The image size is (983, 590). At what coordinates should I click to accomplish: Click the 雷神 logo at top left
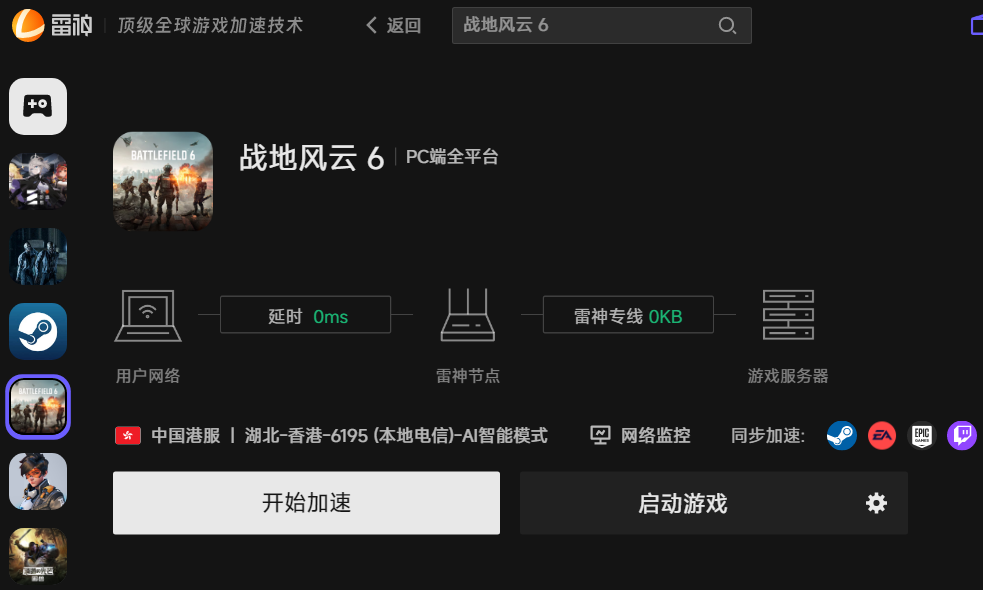52,26
